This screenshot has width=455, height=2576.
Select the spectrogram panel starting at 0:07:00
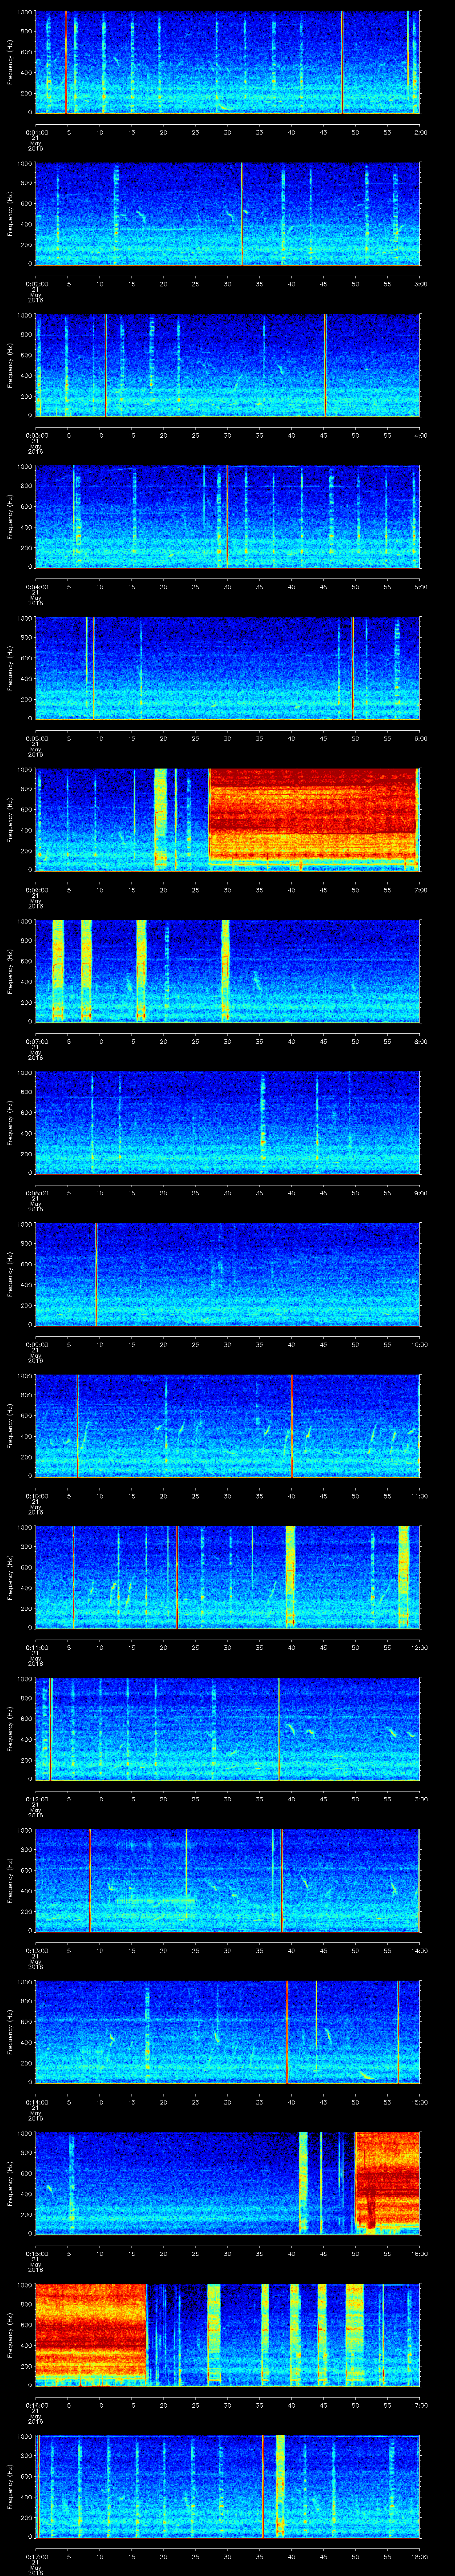(228, 972)
